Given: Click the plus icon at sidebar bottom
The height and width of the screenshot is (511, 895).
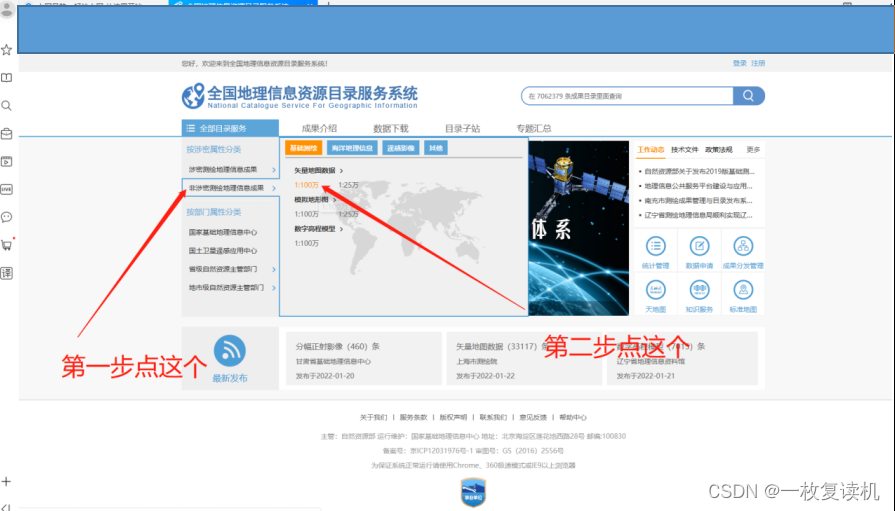Looking at the screenshot, I should pos(7,481).
